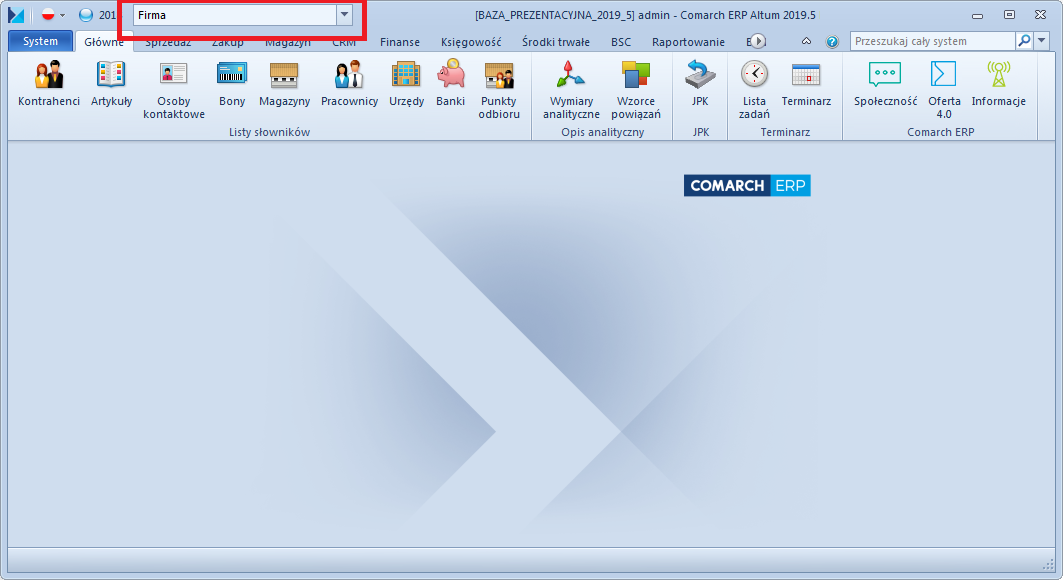The height and width of the screenshot is (580, 1063).
Task: Click the Firma selection field
Action: [x=235, y=15]
